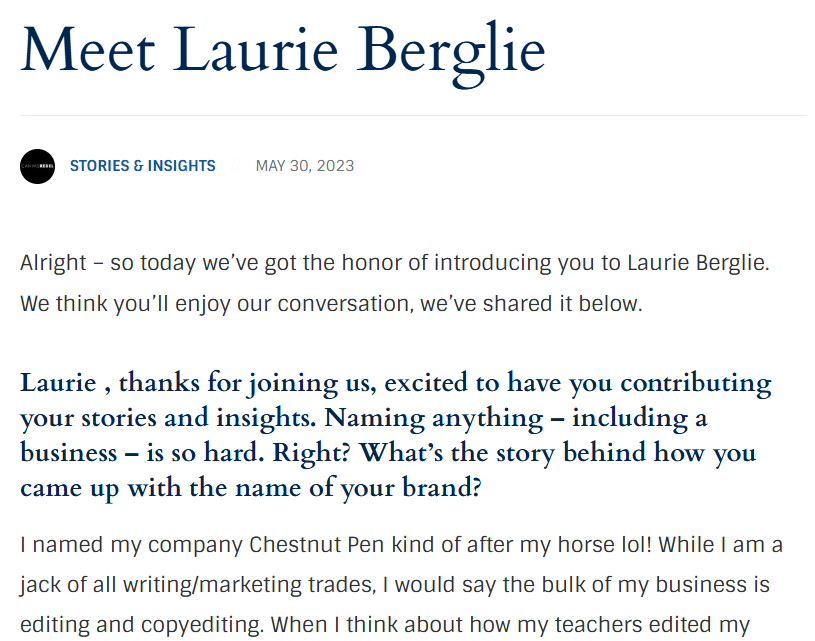Click the horizontal divider line under the title
The width and height of the screenshot is (815, 641).
[413, 115]
